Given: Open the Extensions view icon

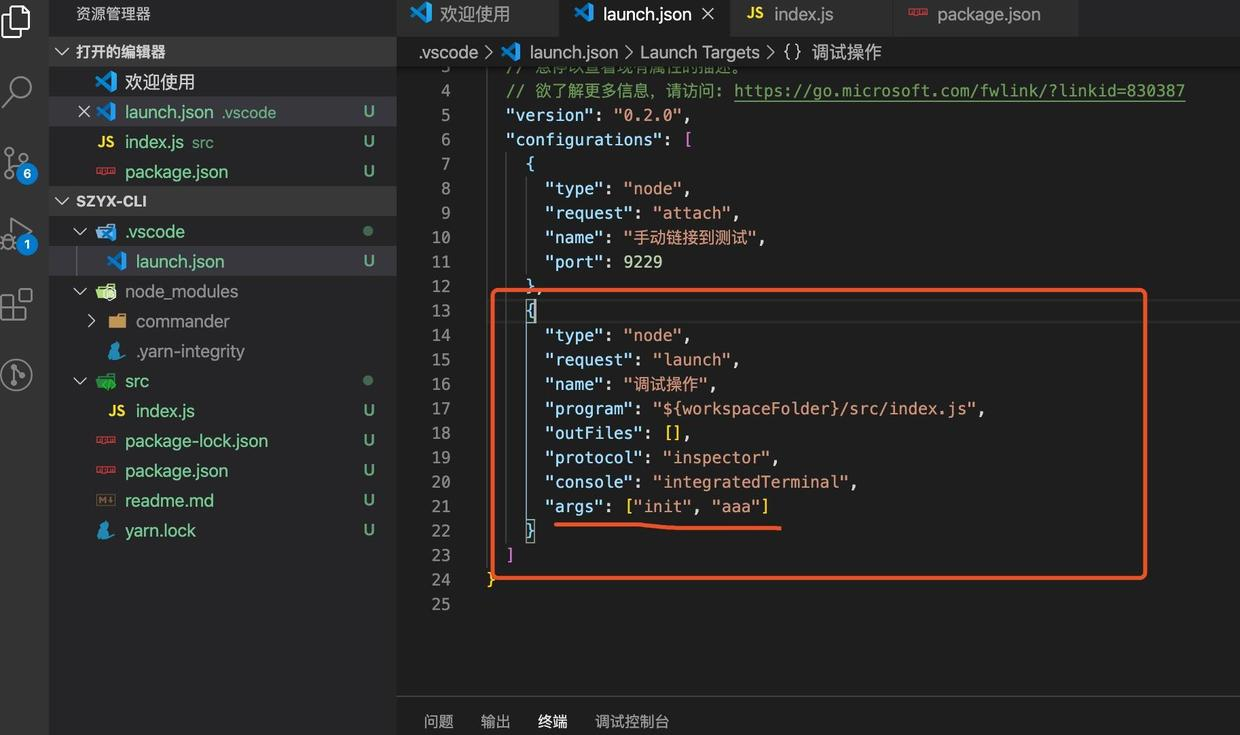Looking at the screenshot, I should (16, 305).
